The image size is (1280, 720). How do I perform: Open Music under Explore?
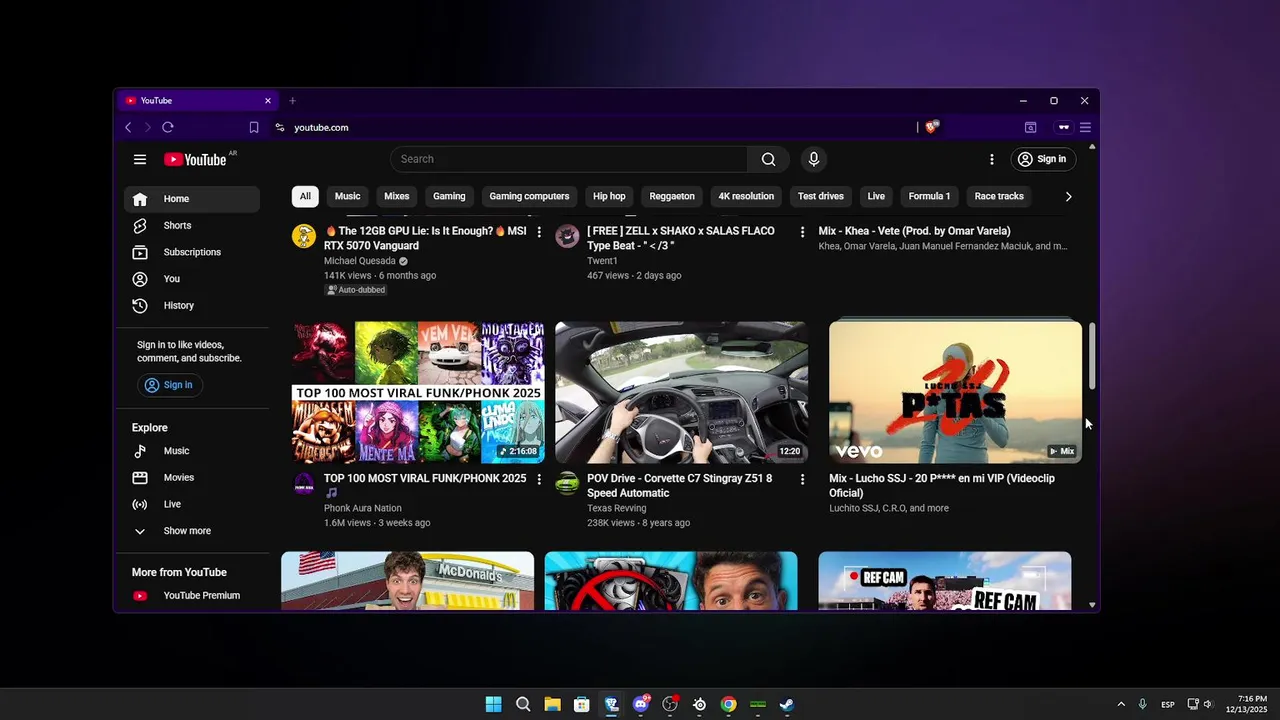192,451
